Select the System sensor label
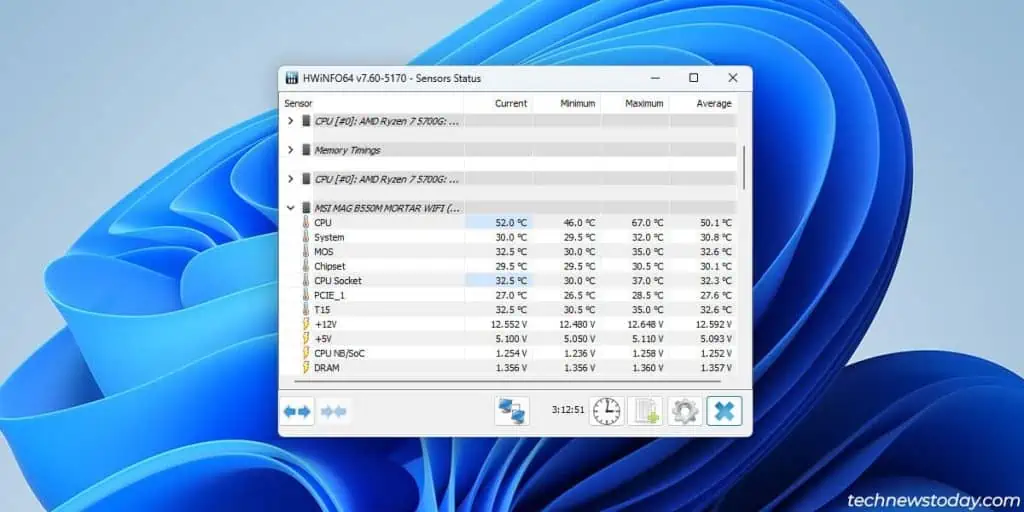The image size is (1024, 512). (x=329, y=237)
